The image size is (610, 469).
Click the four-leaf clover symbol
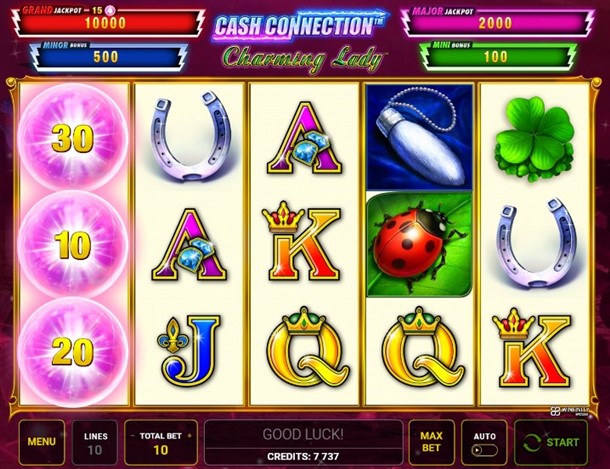[x=534, y=139]
